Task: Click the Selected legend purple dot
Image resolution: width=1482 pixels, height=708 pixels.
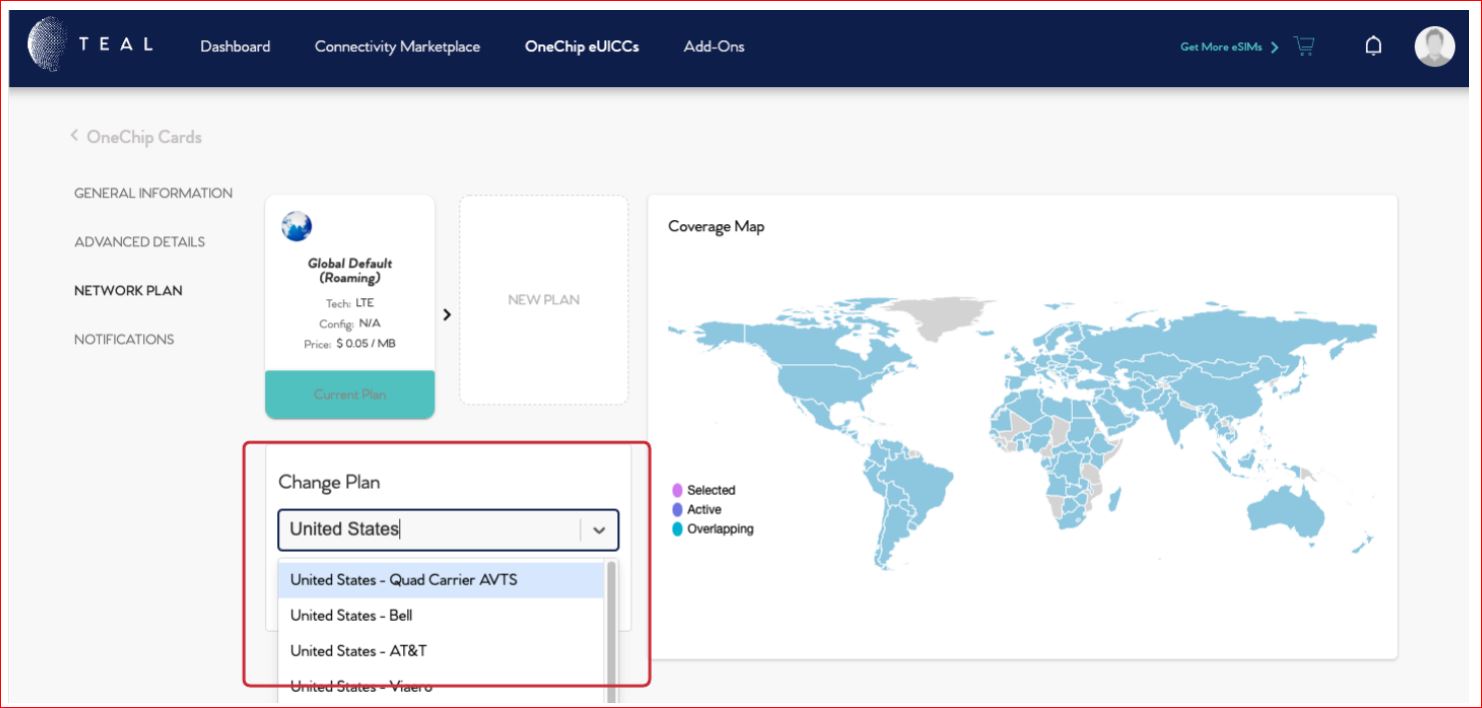Action: click(677, 490)
